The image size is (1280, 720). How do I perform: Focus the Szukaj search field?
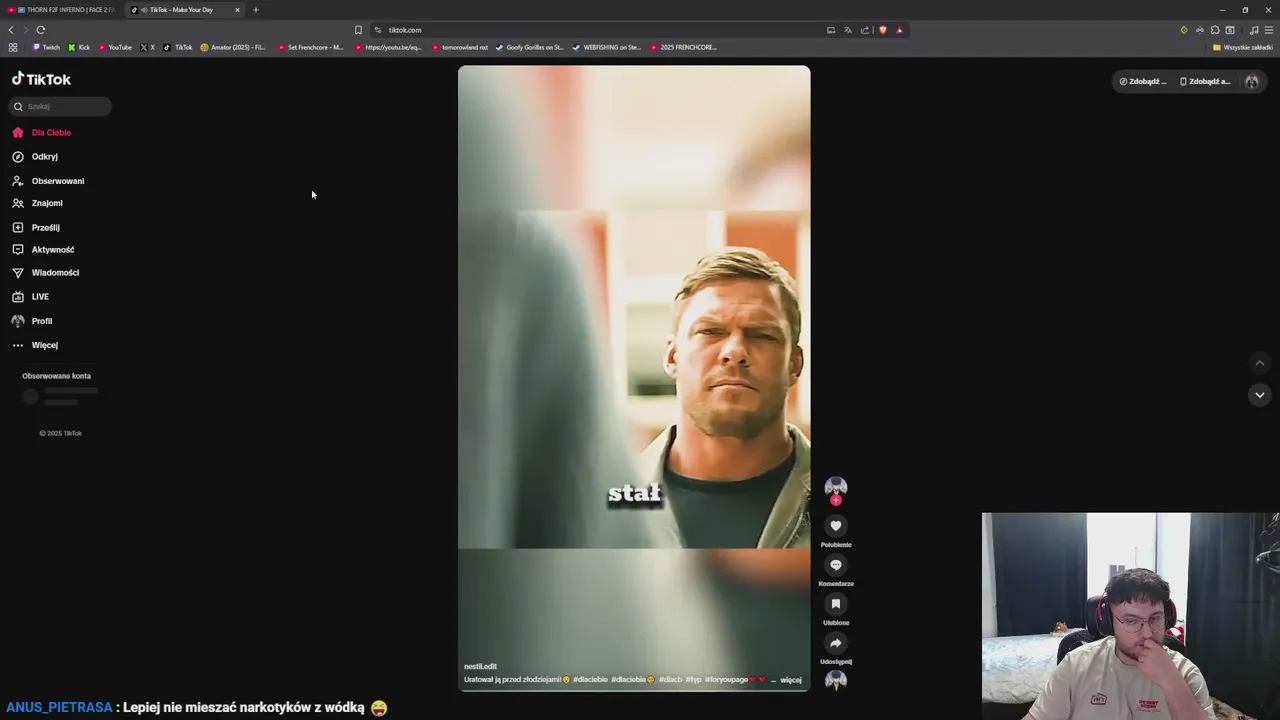point(60,106)
